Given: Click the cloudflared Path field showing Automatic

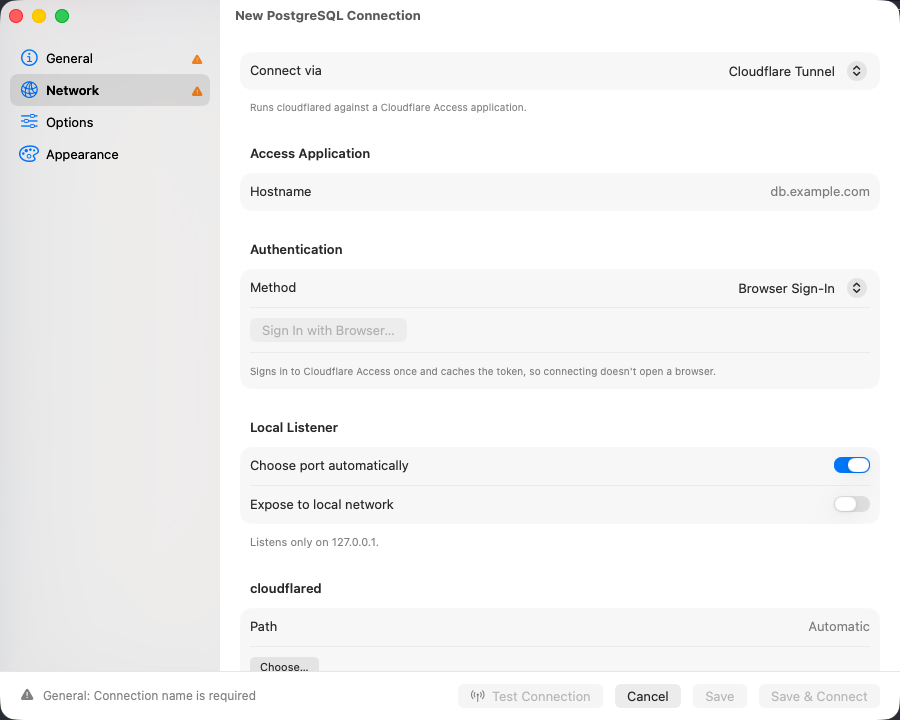Looking at the screenshot, I should [x=560, y=626].
